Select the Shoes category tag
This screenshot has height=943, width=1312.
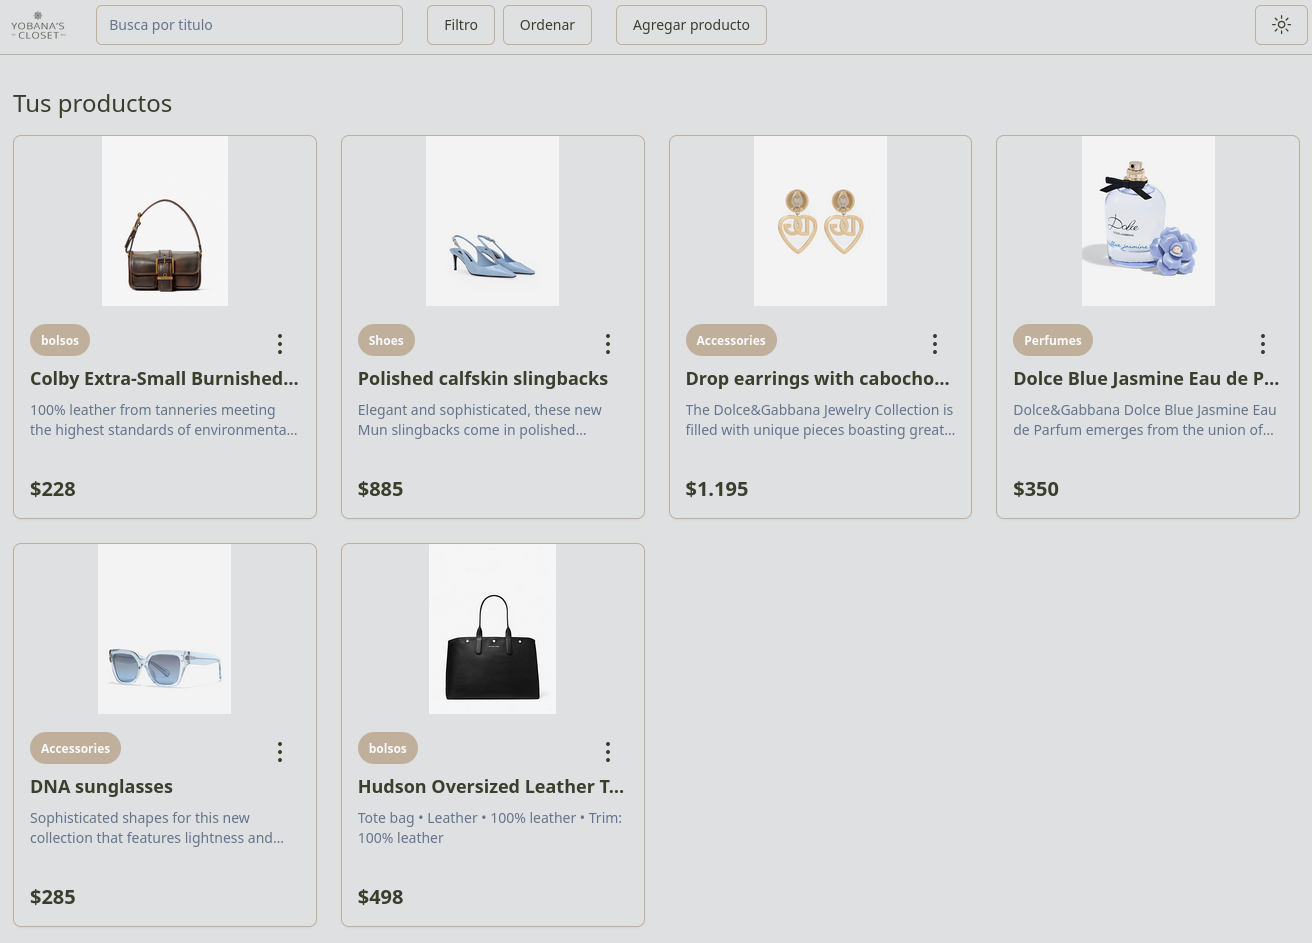(x=386, y=340)
